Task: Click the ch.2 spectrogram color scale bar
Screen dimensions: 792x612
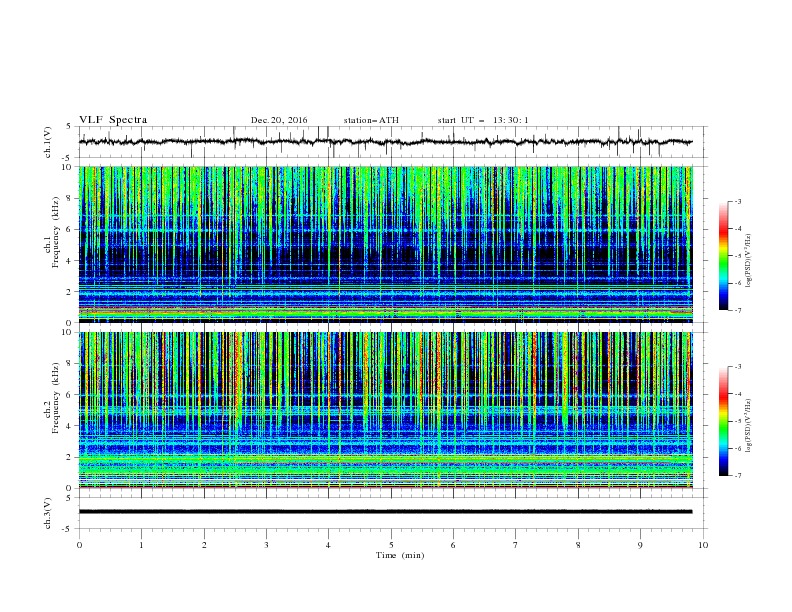Action: point(723,421)
